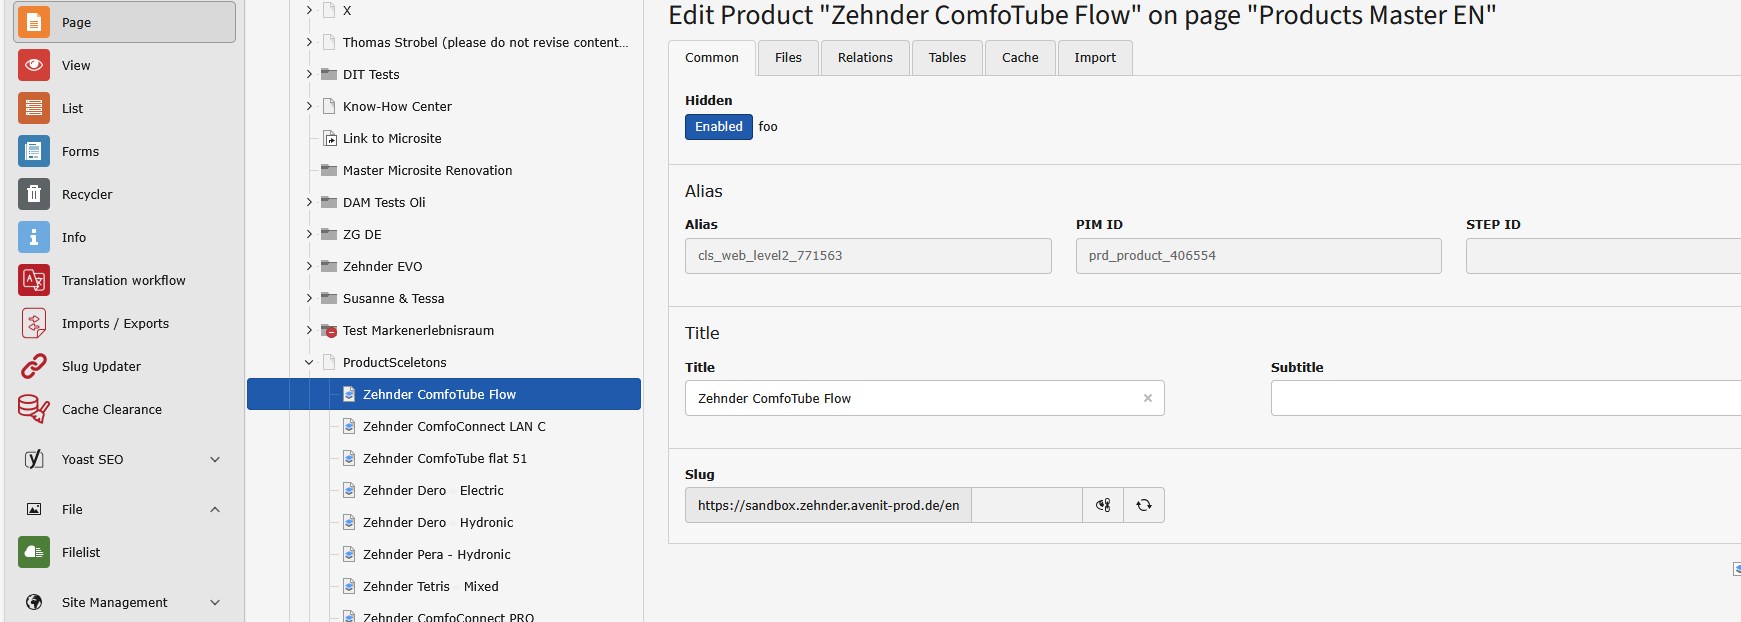The width and height of the screenshot is (1741, 622).
Task: Select Zehnder ComfoConnect LAN C in the tree
Action: pyautogui.click(x=453, y=426)
